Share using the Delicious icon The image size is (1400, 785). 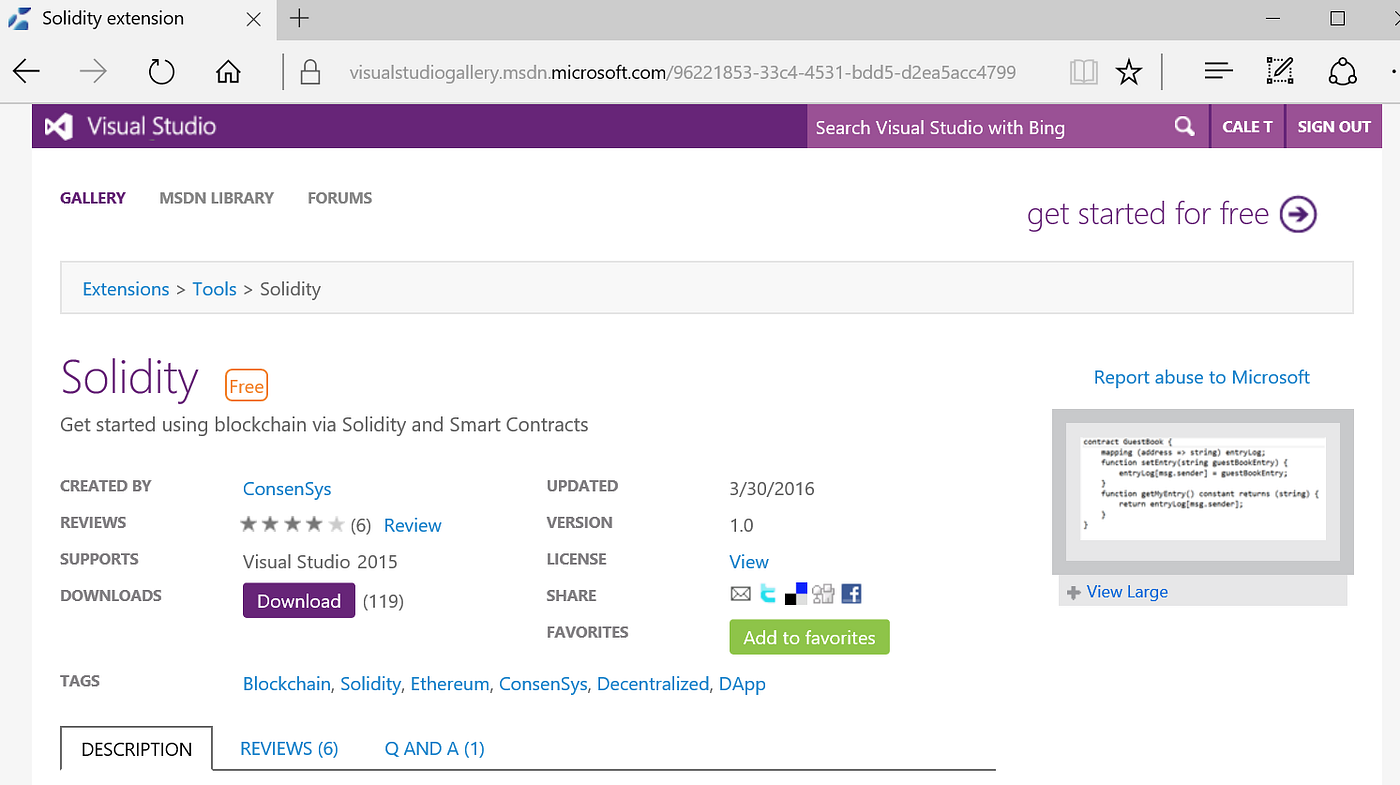795,593
